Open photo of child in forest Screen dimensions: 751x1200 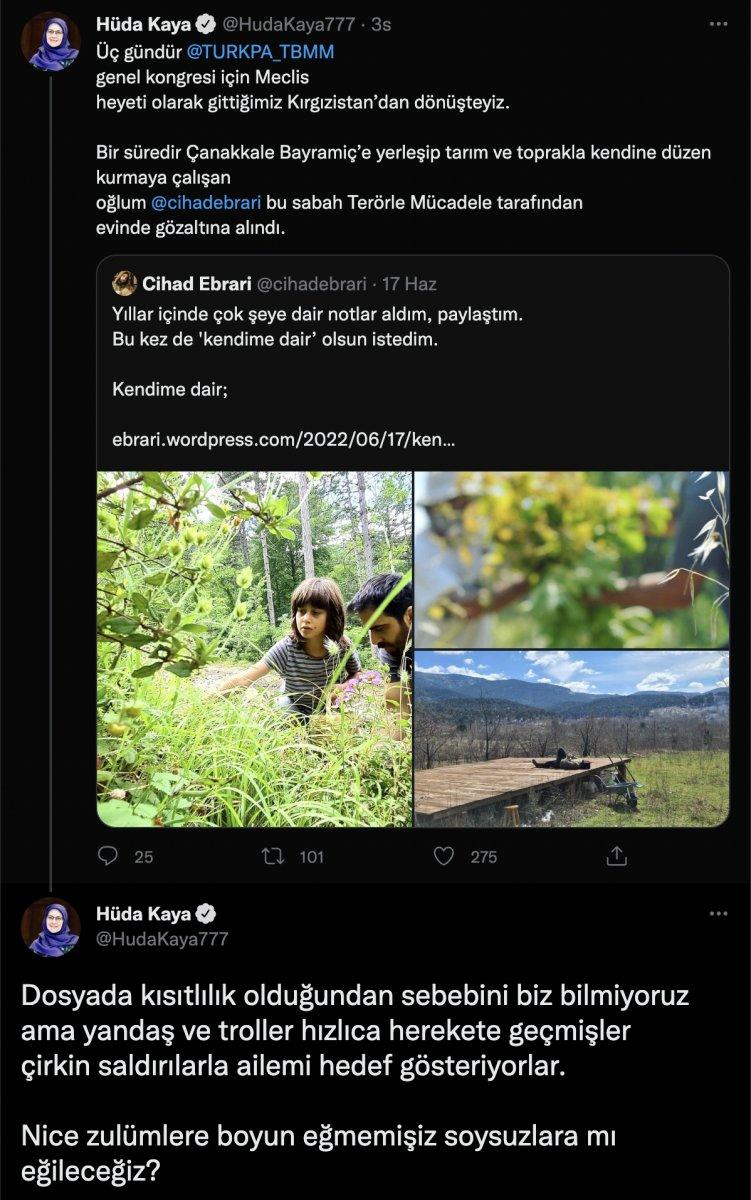tap(254, 648)
